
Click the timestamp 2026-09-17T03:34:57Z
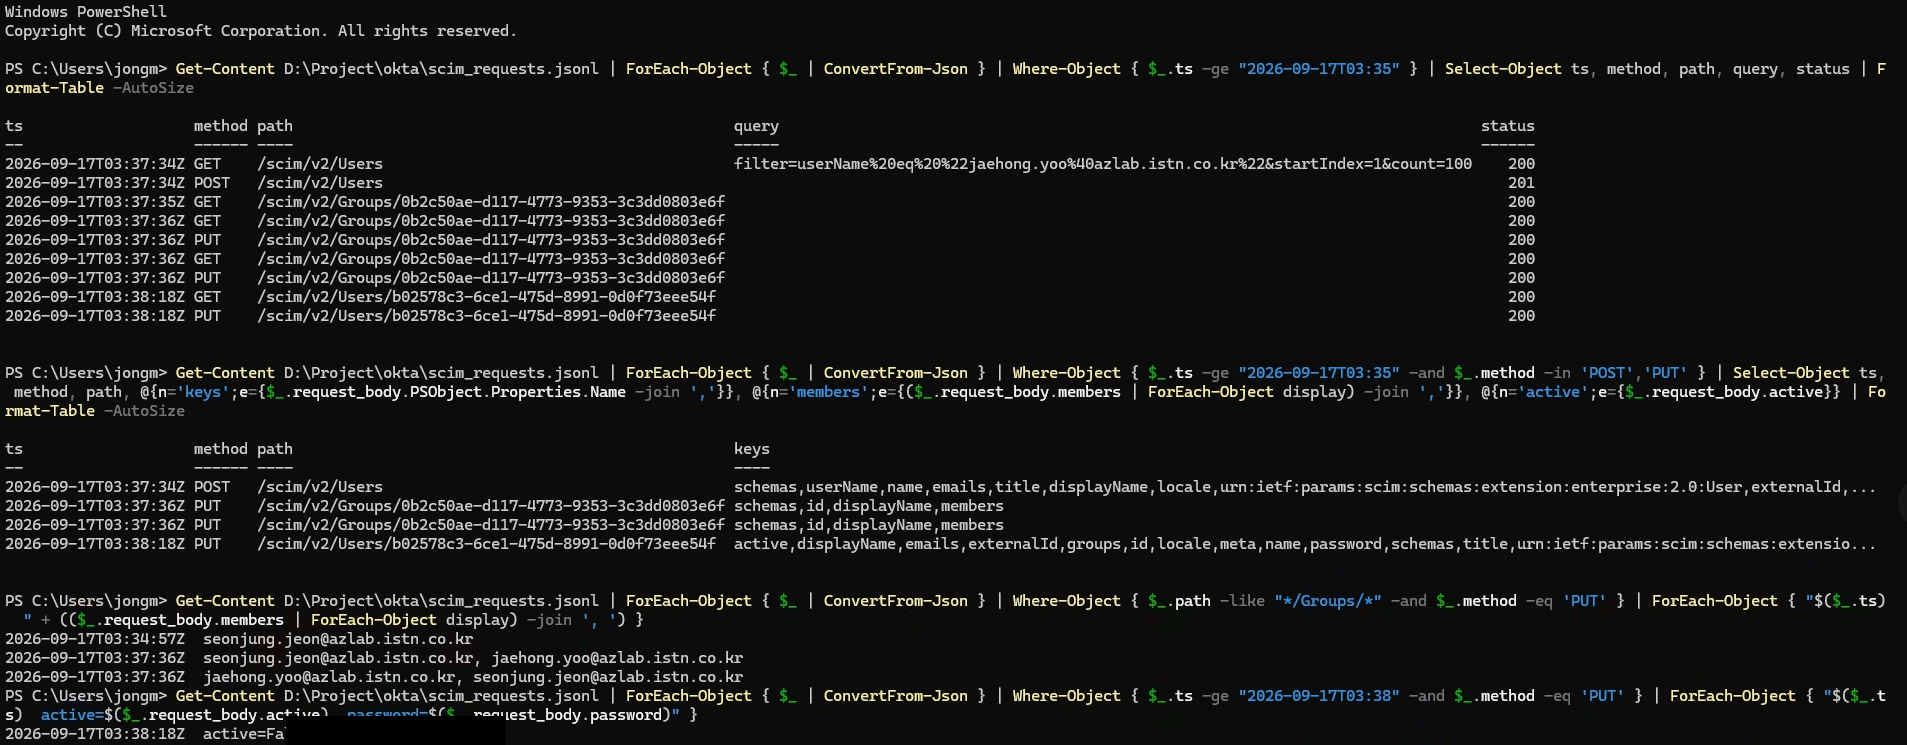coord(95,639)
